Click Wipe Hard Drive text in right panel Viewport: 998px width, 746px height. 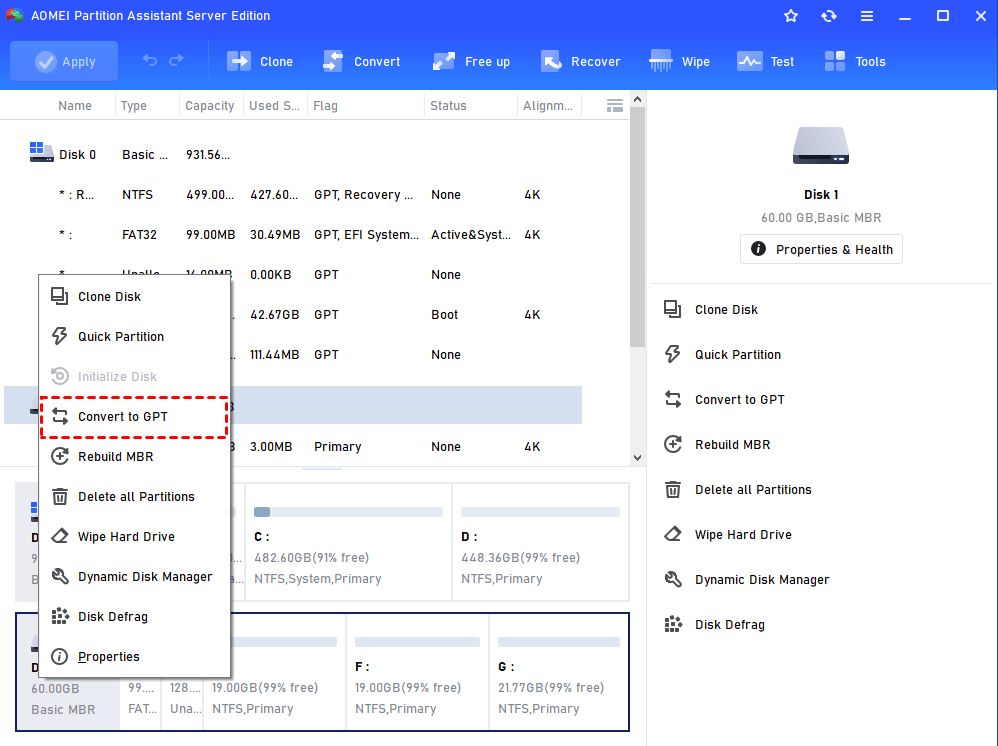[x=743, y=535]
